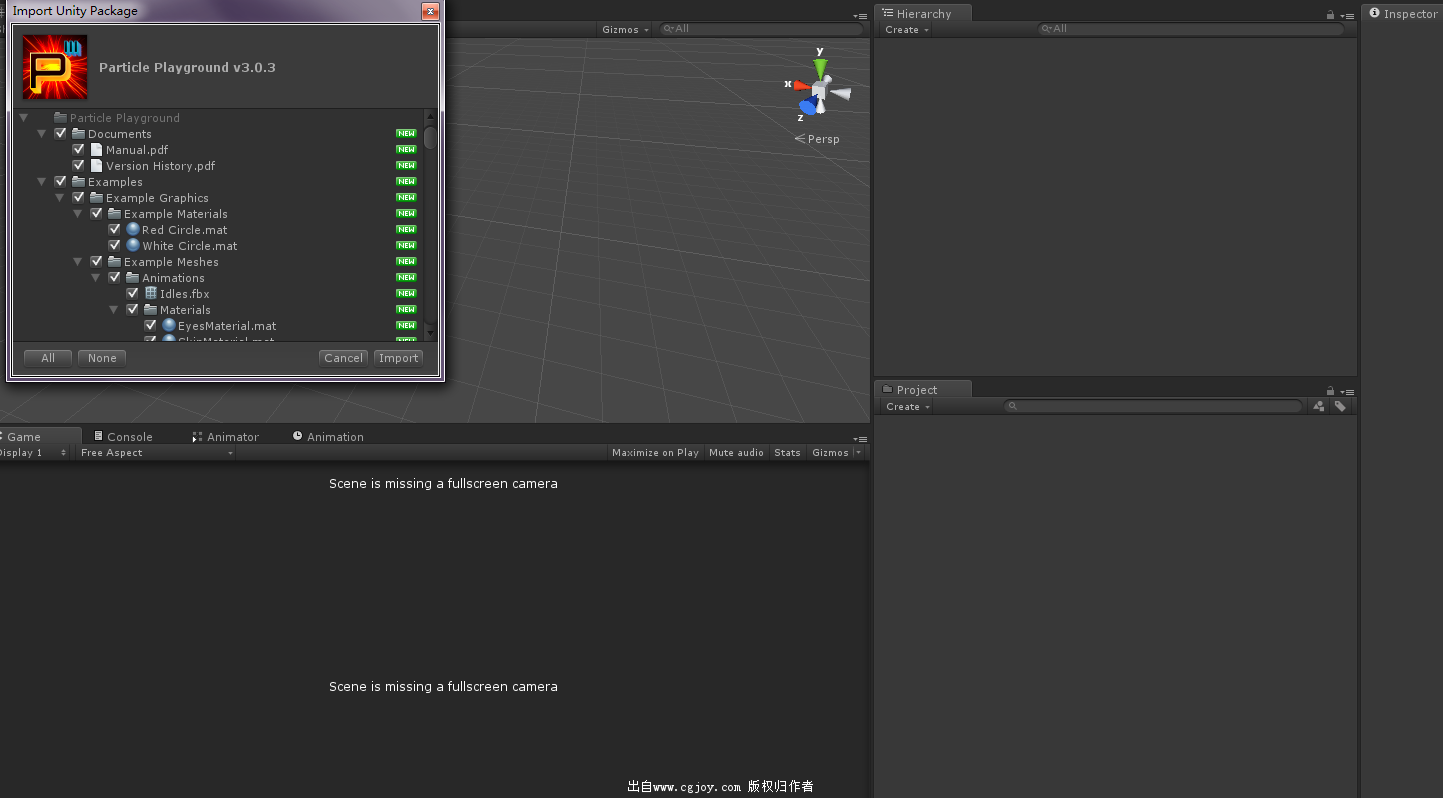This screenshot has height=798, width=1443.
Task: Toggle Maximize on Play in Game view
Action: 655,452
